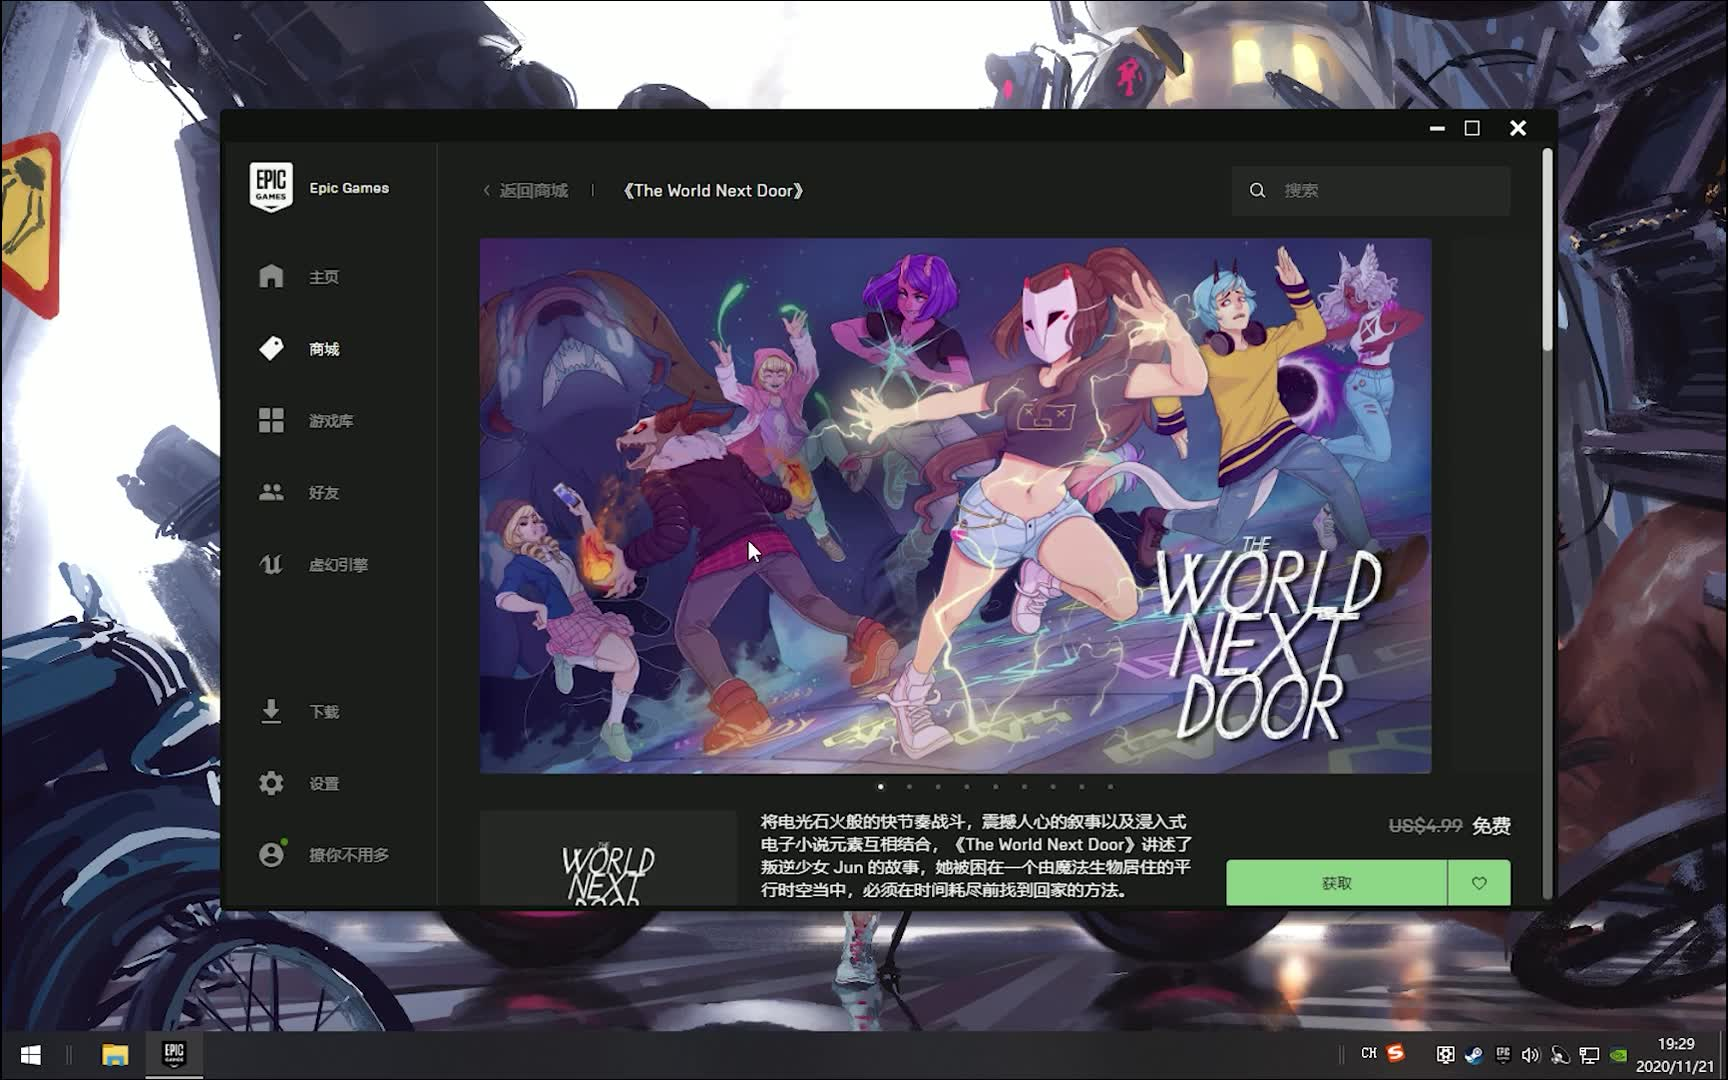This screenshot has width=1728, height=1080.
Task: Open the 虚幻引擎 Unreal Engine section
Action: point(335,564)
